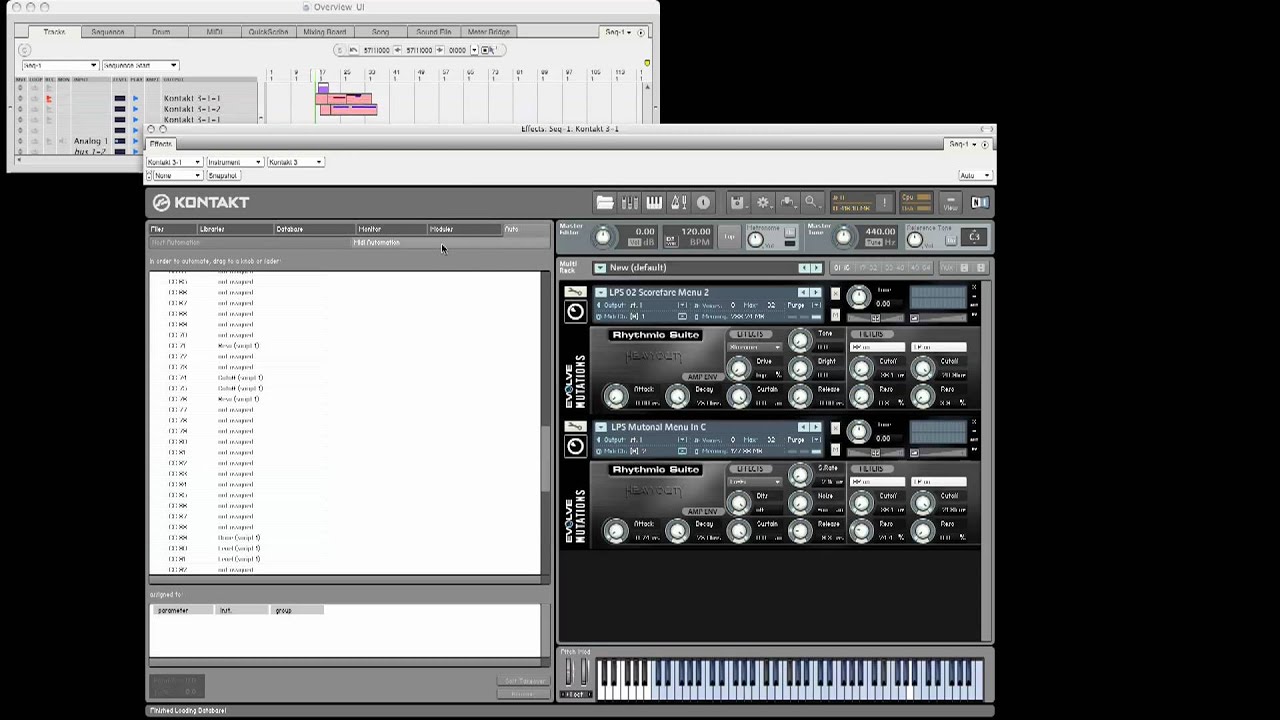
Task: Show the Kontakt on-screen keyboard icon
Action: [x=654, y=202]
